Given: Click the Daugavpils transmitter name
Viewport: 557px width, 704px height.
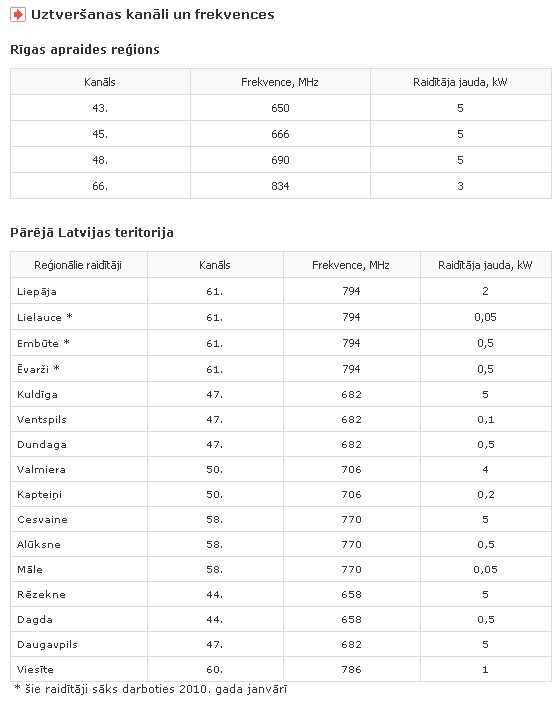Looking at the screenshot, I should point(47,645).
